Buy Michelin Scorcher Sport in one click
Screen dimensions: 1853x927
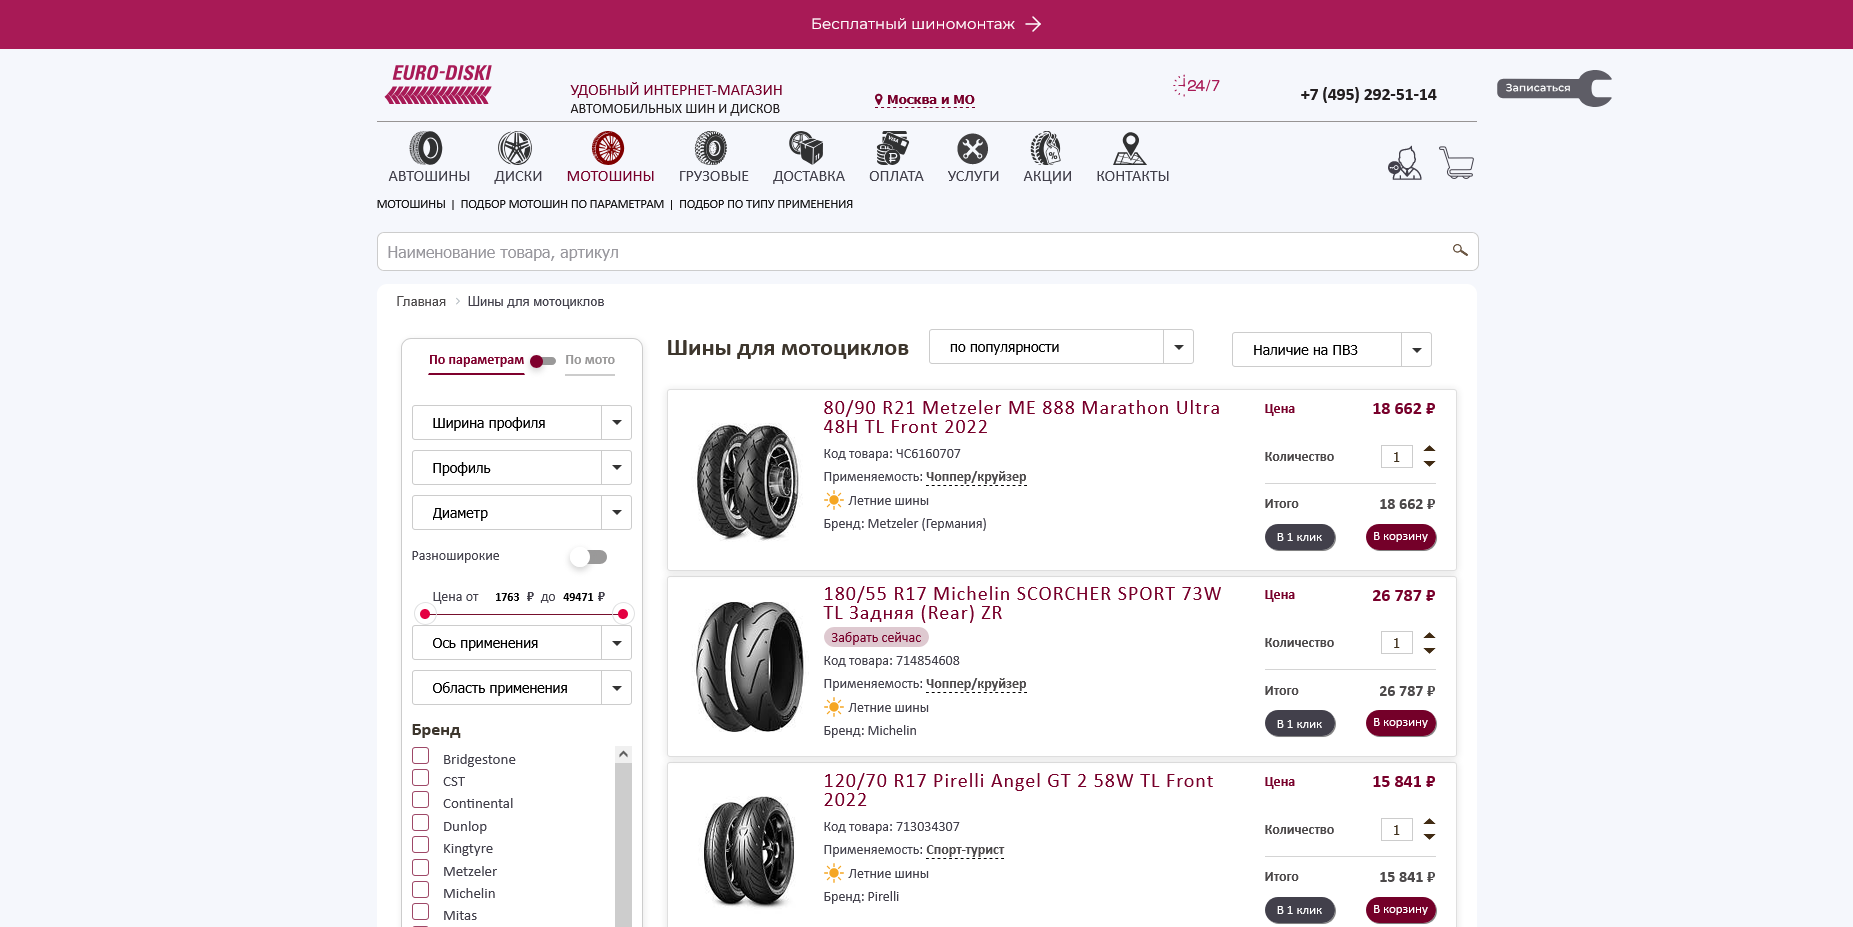pos(1300,724)
